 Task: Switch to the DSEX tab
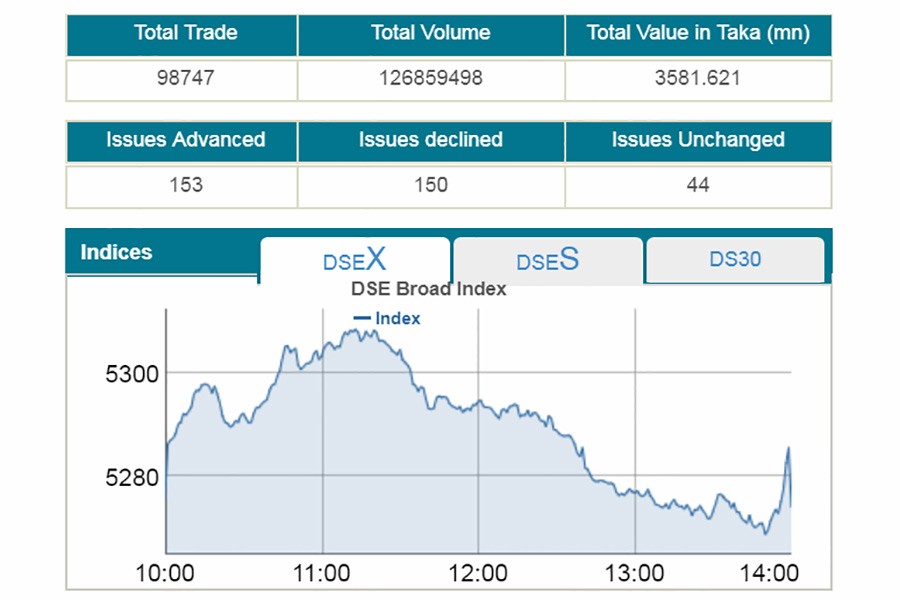click(354, 261)
